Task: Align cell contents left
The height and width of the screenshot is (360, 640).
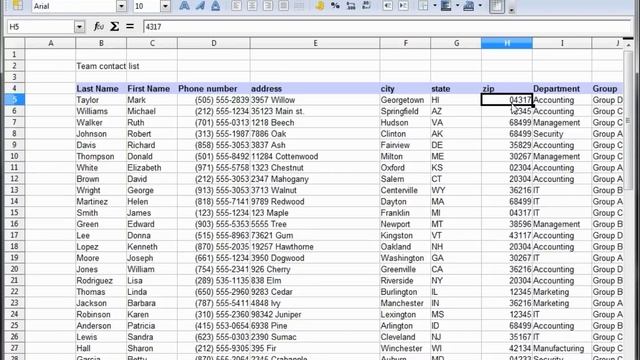Action: point(236,6)
